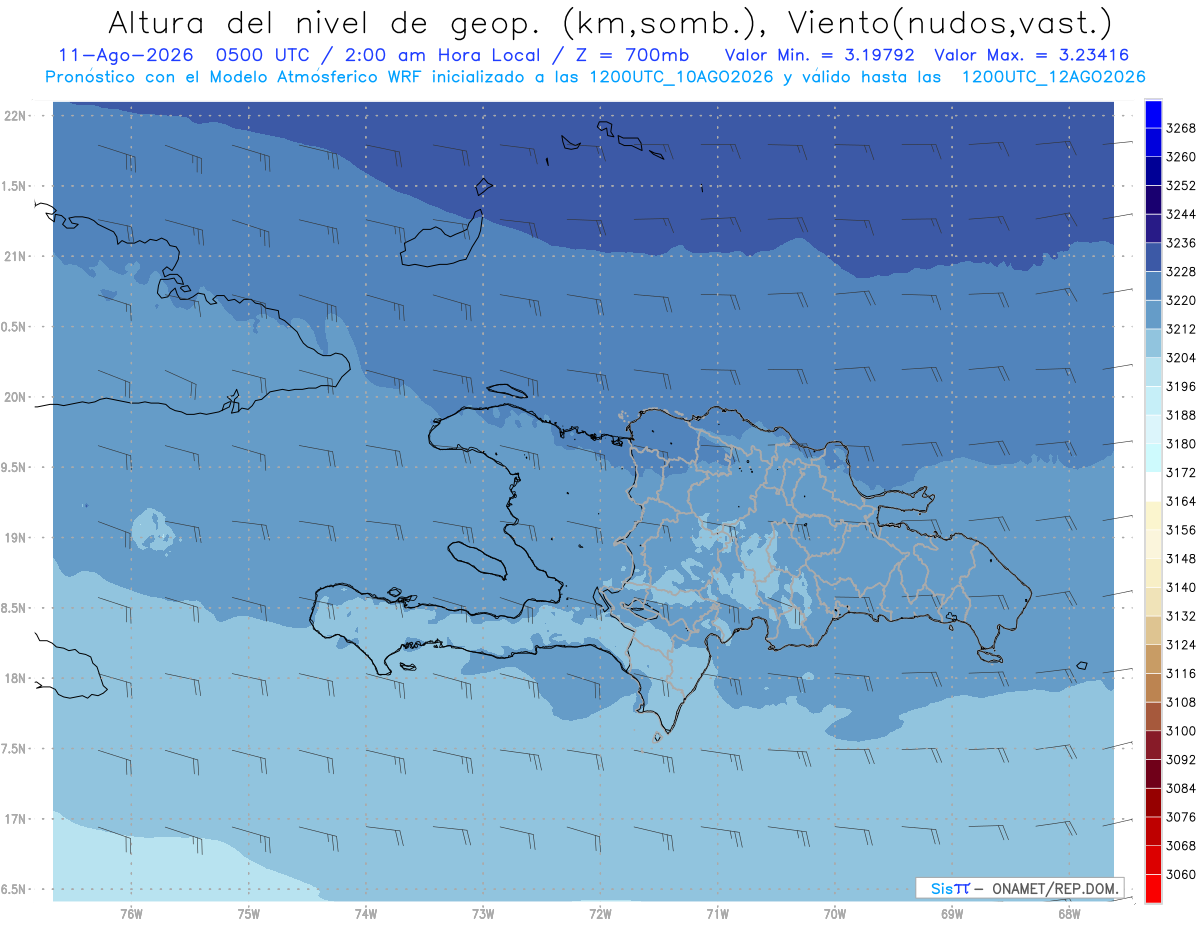Viewport: 1200px width, 927px height.
Task: Click the '3148' colorbar value label
Action: pyautogui.click(x=1181, y=559)
